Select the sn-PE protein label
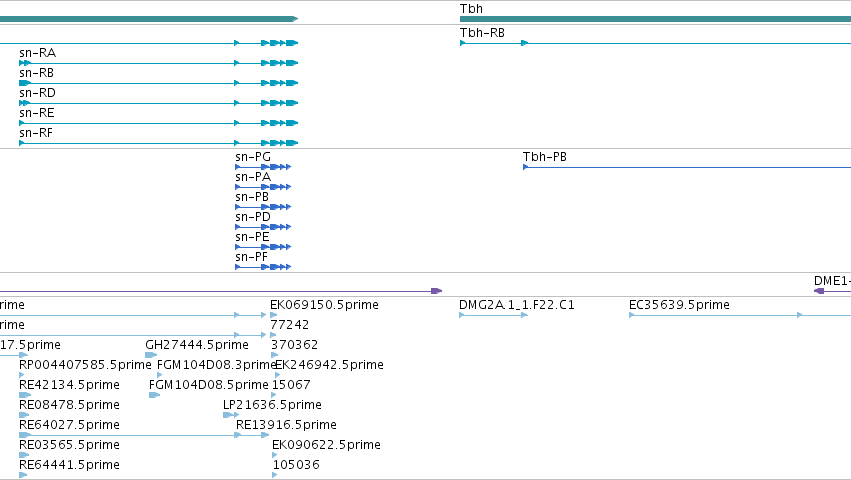 pos(252,237)
